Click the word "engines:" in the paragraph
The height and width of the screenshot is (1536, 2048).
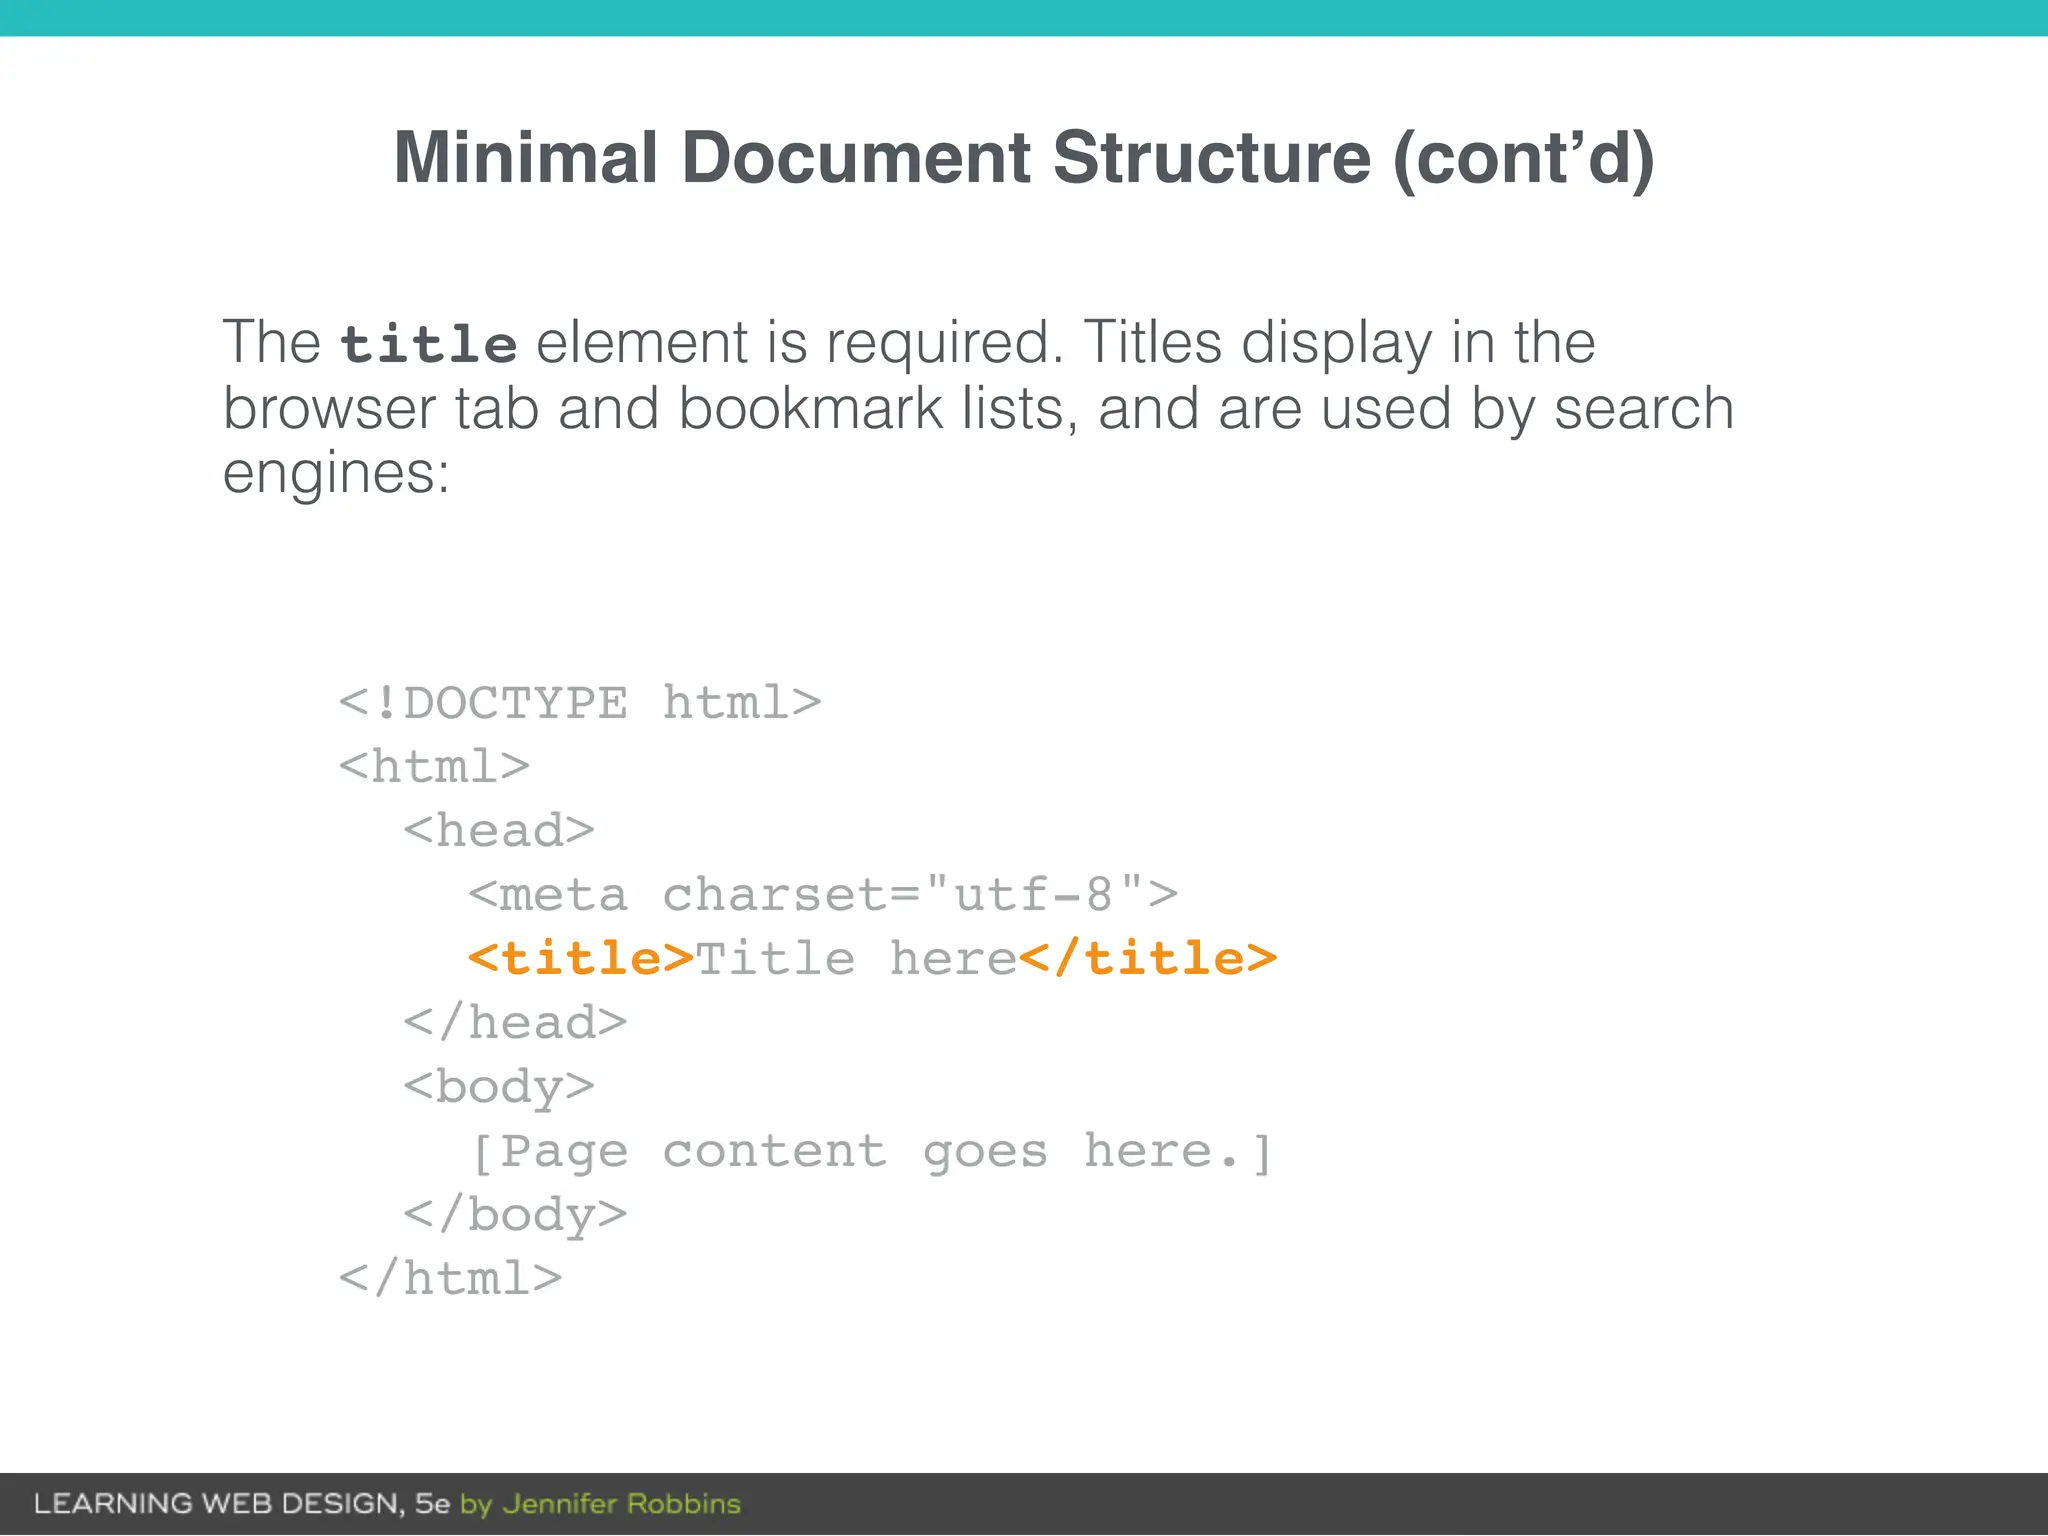(336, 474)
